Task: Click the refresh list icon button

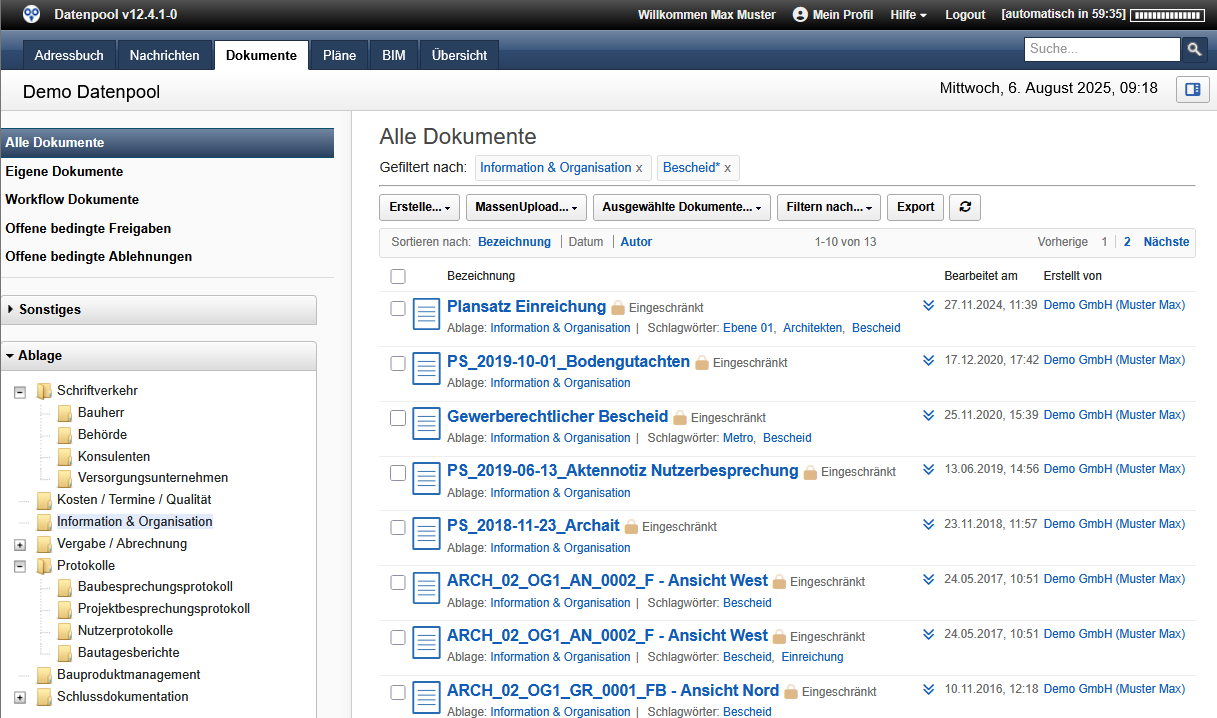Action: pyautogui.click(x=964, y=207)
